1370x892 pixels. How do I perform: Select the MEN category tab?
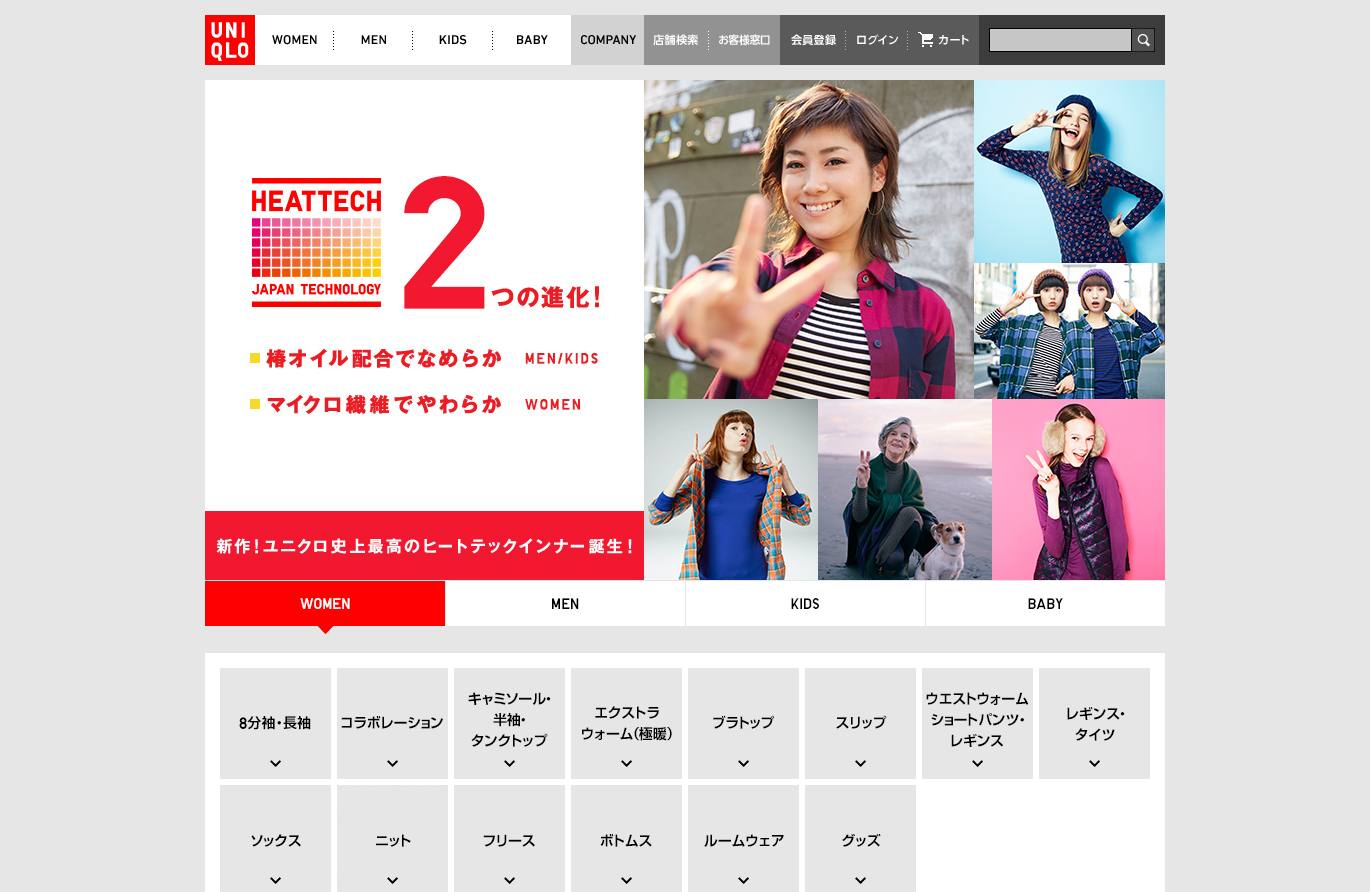click(565, 604)
